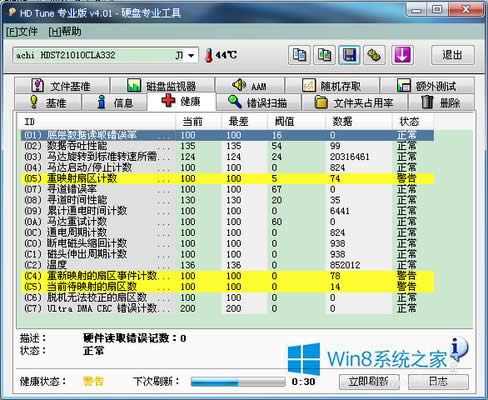Select the (04) 马达启动/停止计数 row
The image size is (488, 400).
tap(227, 168)
